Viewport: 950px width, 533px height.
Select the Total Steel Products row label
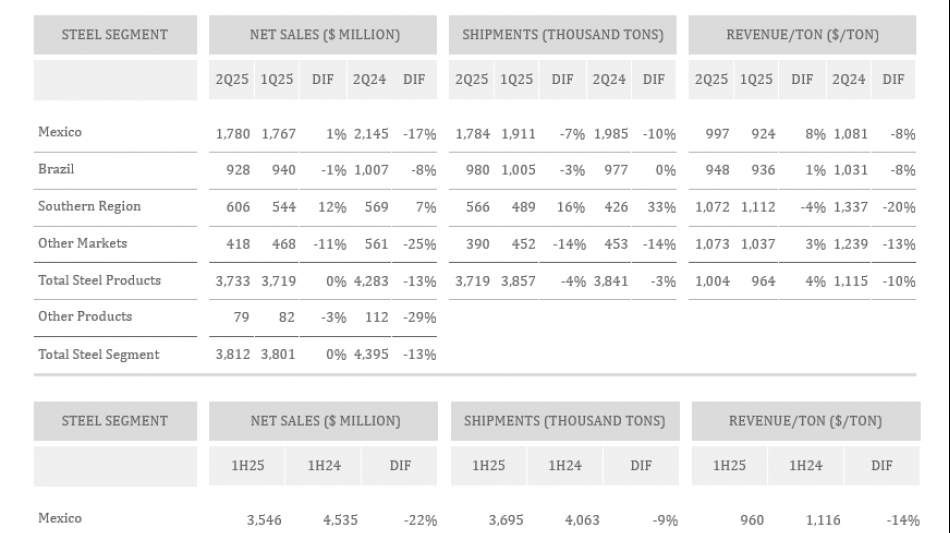coord(99,280)
